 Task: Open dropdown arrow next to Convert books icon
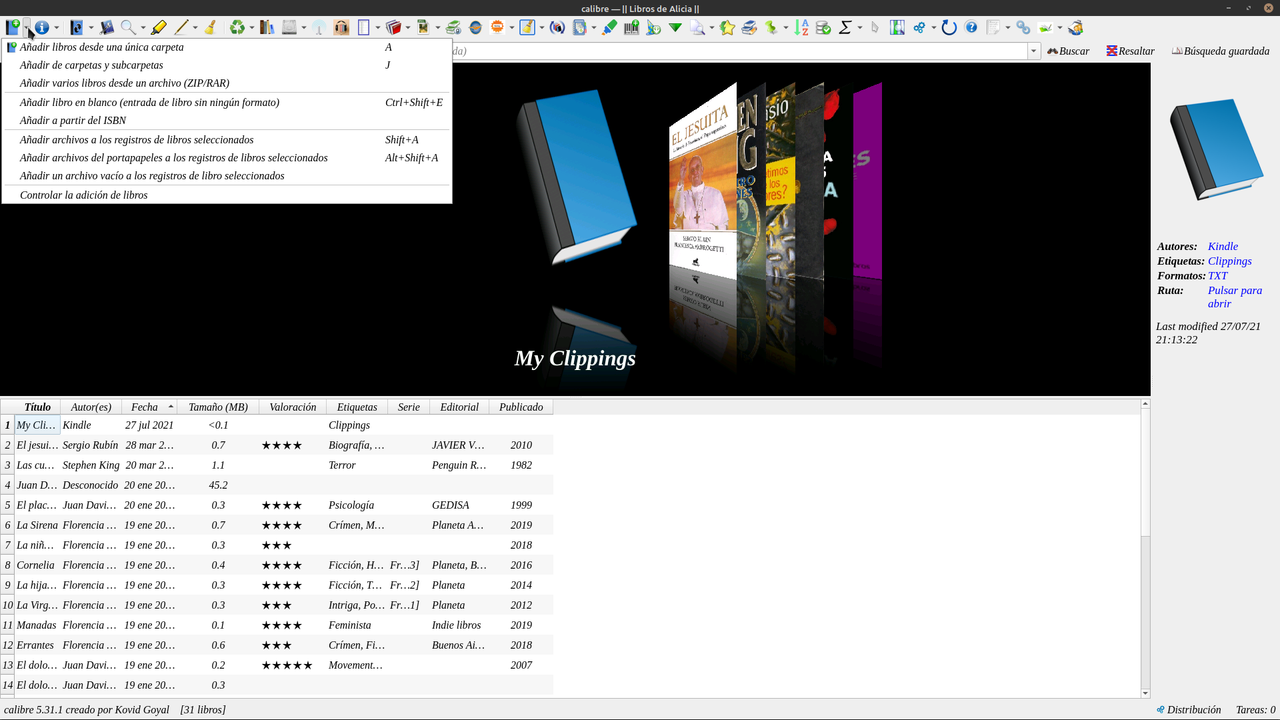pos(91,27)
